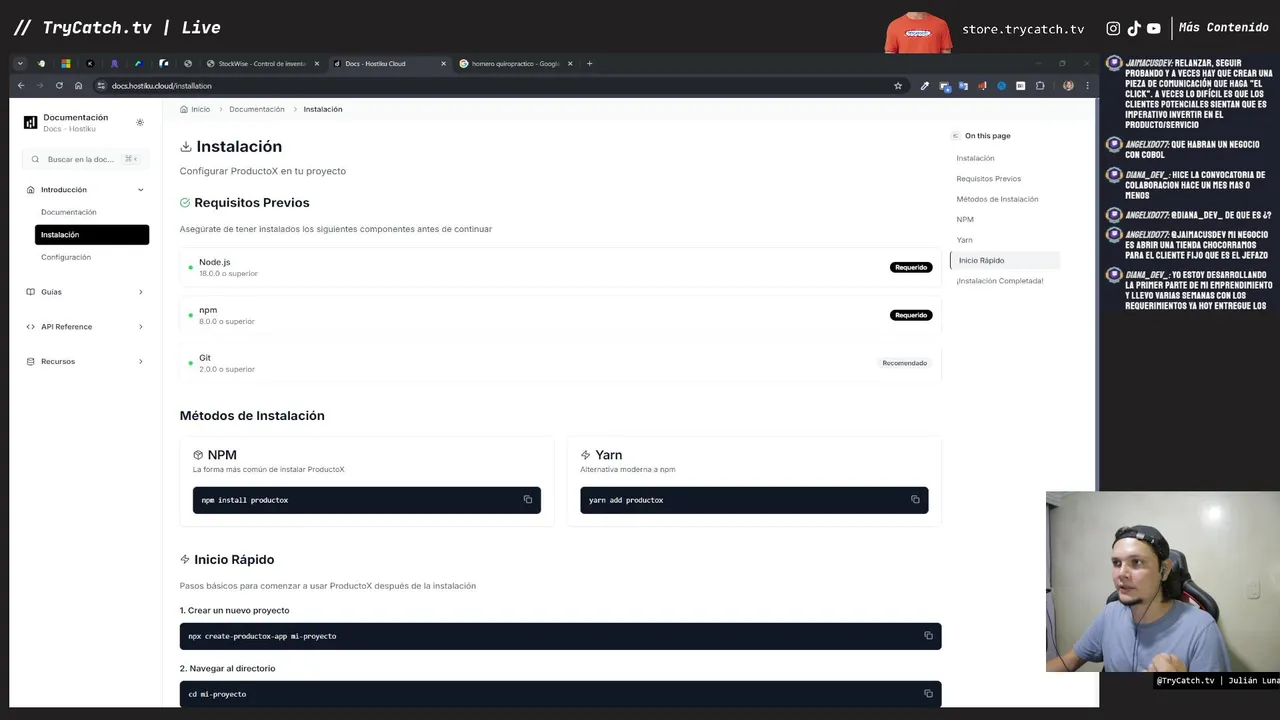Reload the page with the refresh icon
This screenshot has height=720, width=1280.
pos(59,86)
